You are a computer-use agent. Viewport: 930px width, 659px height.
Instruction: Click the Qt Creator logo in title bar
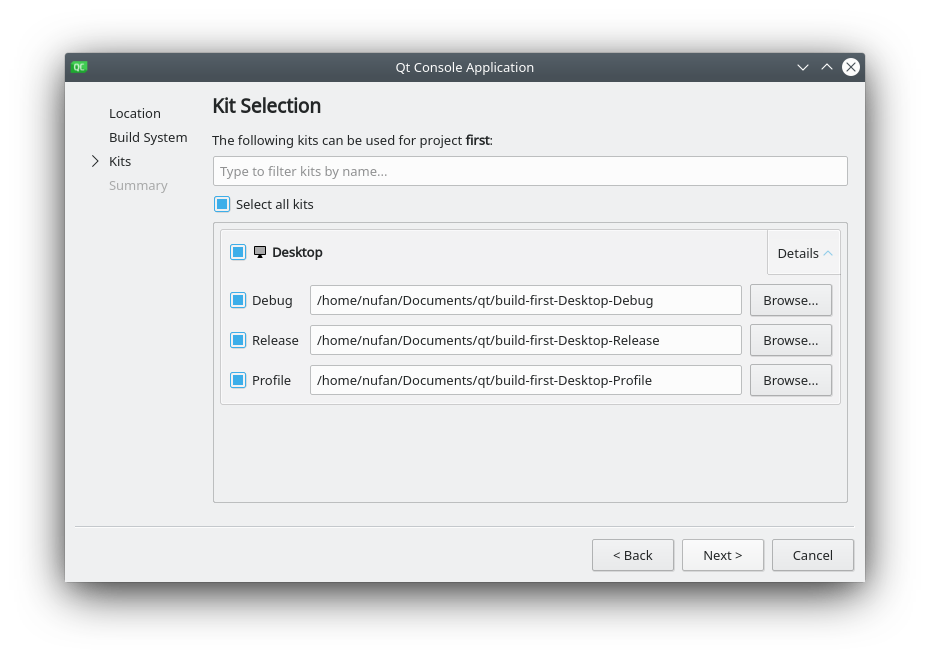(x=79, y=67)
